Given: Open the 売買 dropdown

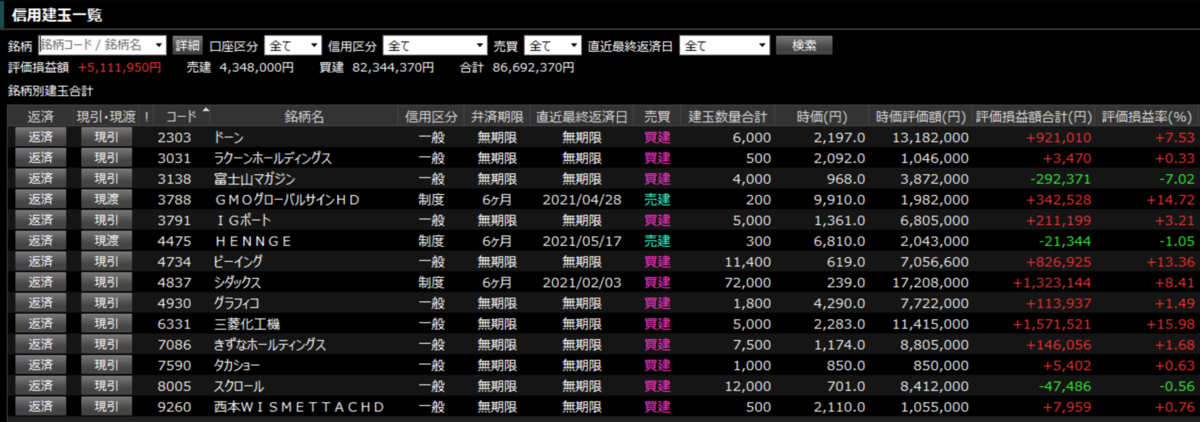Looking at the screenshot, I should click(x=553, y=45).
